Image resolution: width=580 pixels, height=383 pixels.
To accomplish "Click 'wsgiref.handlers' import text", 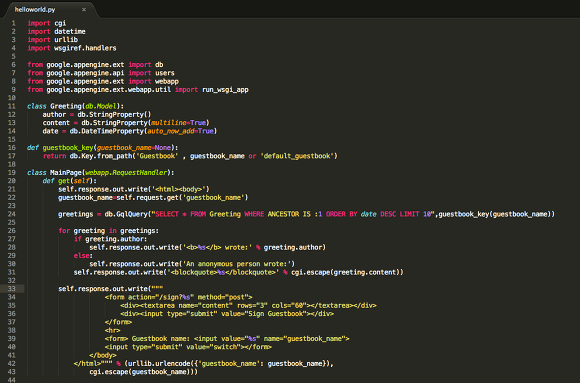I will (85, 48).
